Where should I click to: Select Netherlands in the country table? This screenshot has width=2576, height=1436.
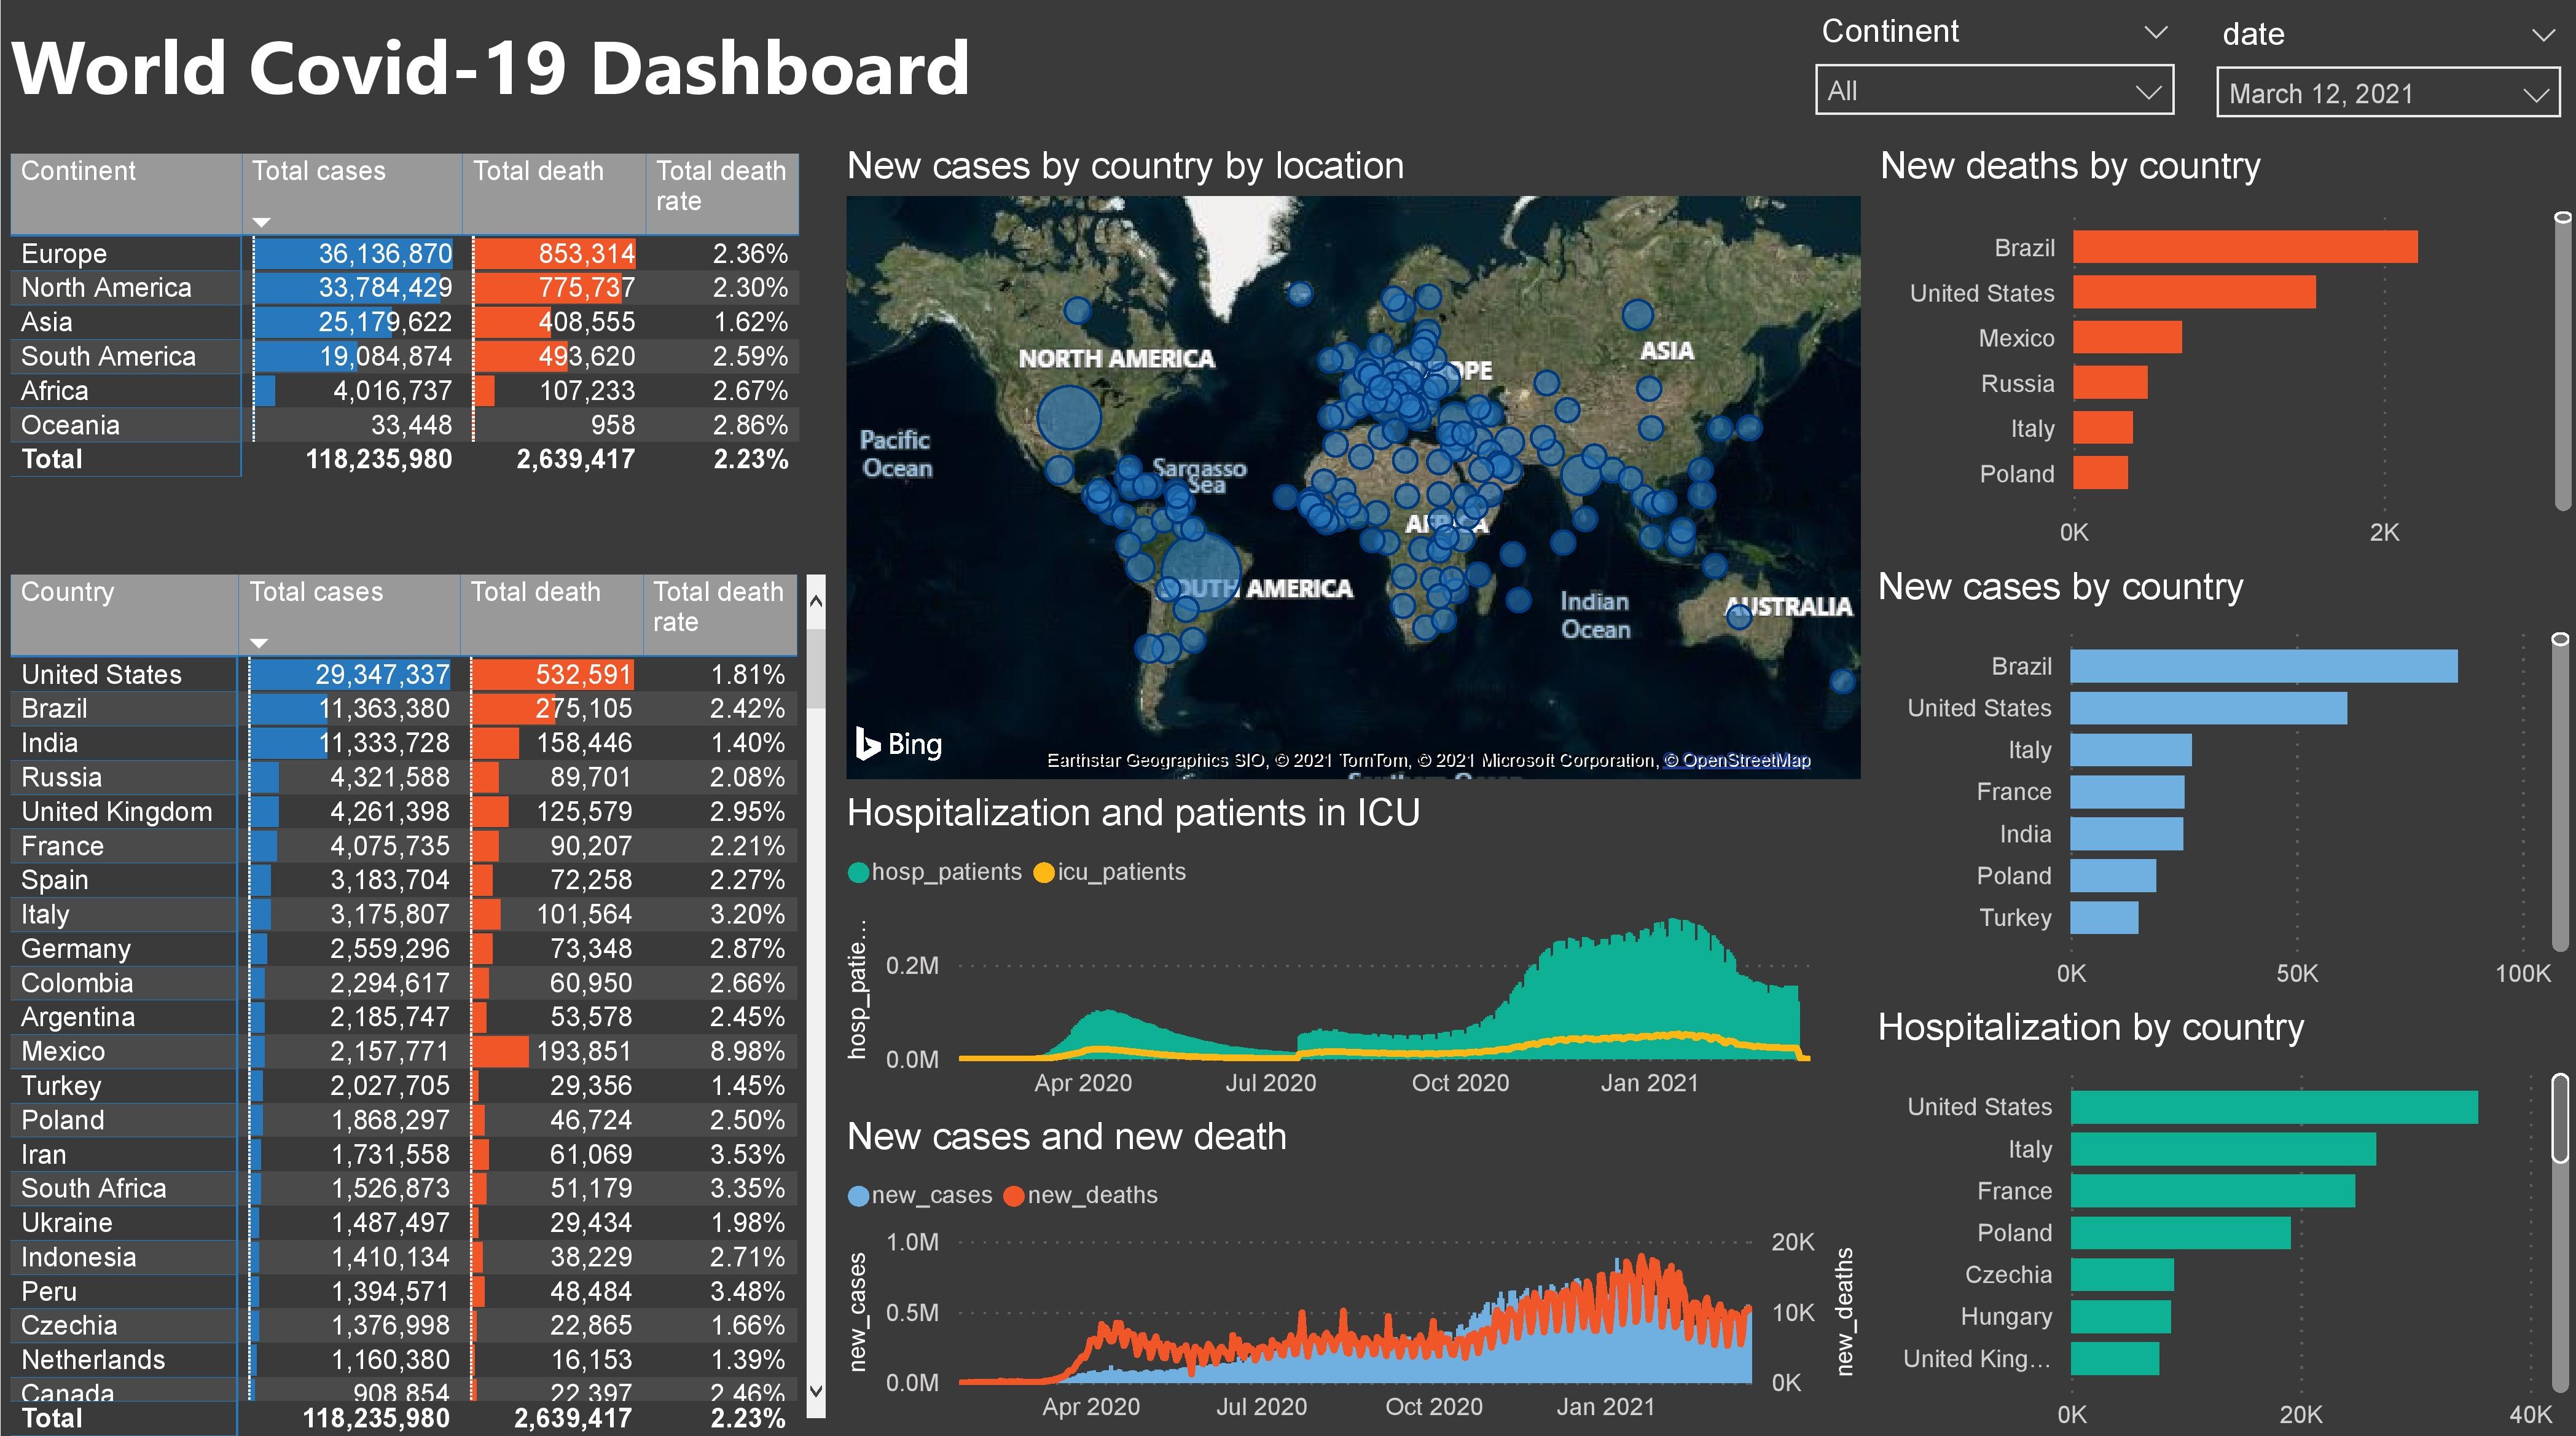click(404, 1360)
